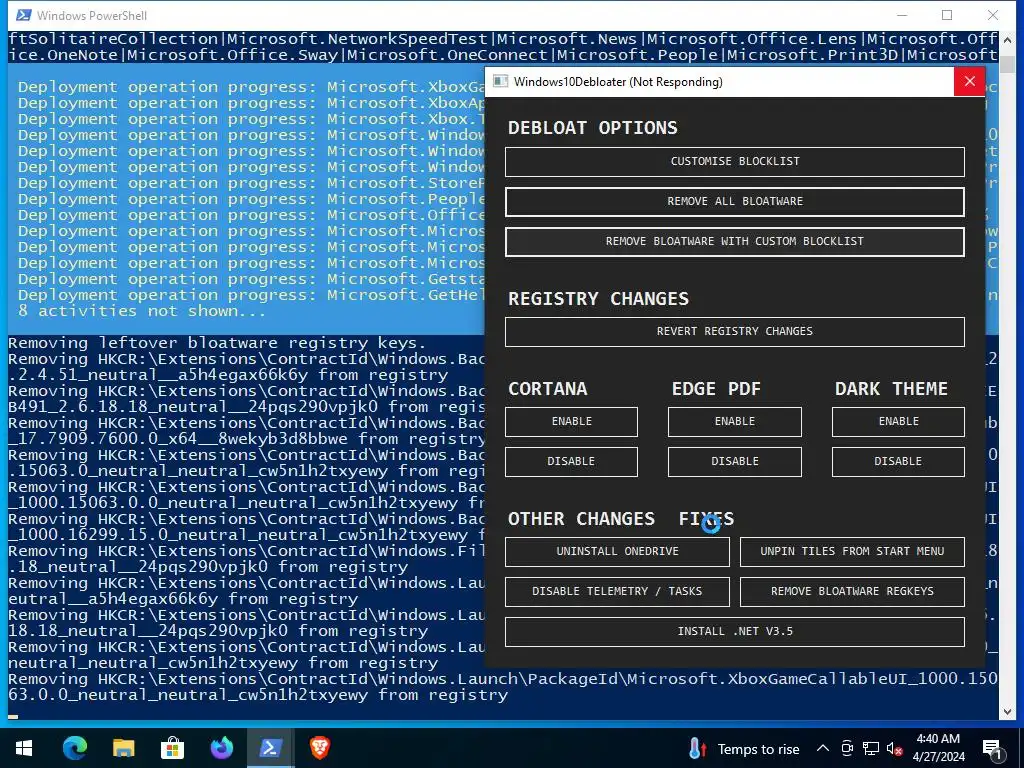Click the PowerShell scrollbar down arrow
Image resolution: width=1024 pixels, height=768 pixels.
[x=1007, y=711]
